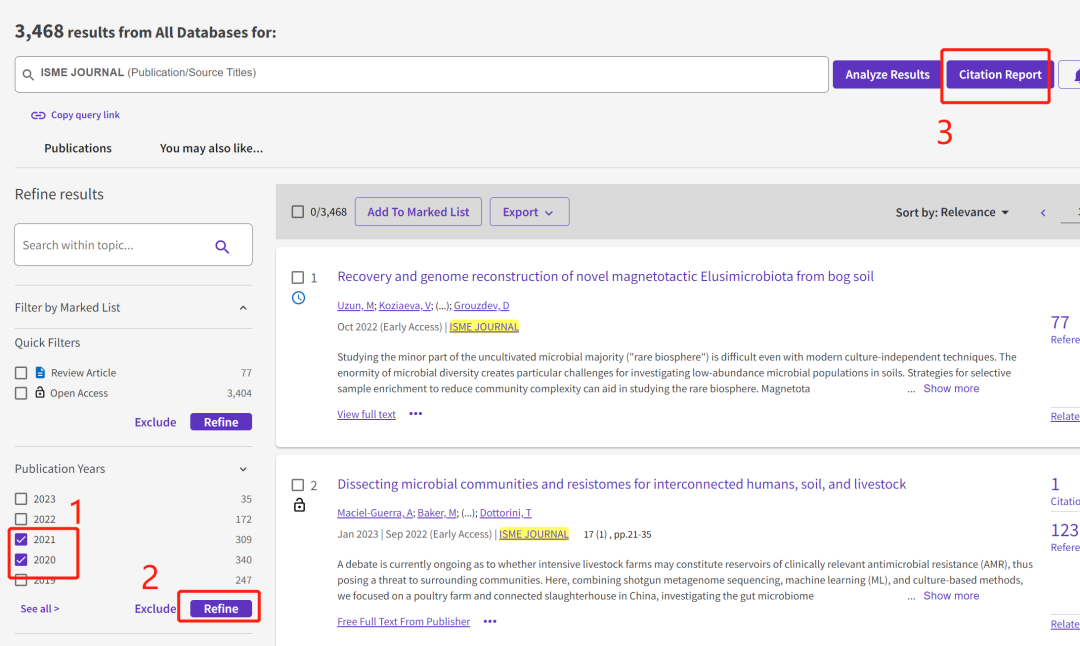Switch to the Publications tab
Viewport: 1080px width, 646px height.
(x=78, y=148)
